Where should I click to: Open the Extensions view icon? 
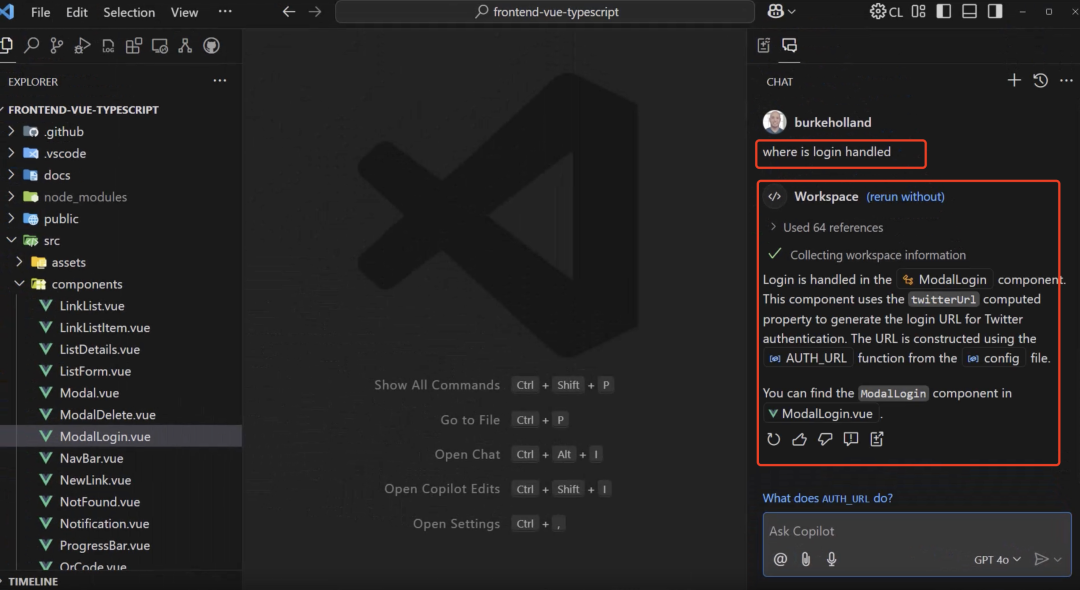(134, 45)
